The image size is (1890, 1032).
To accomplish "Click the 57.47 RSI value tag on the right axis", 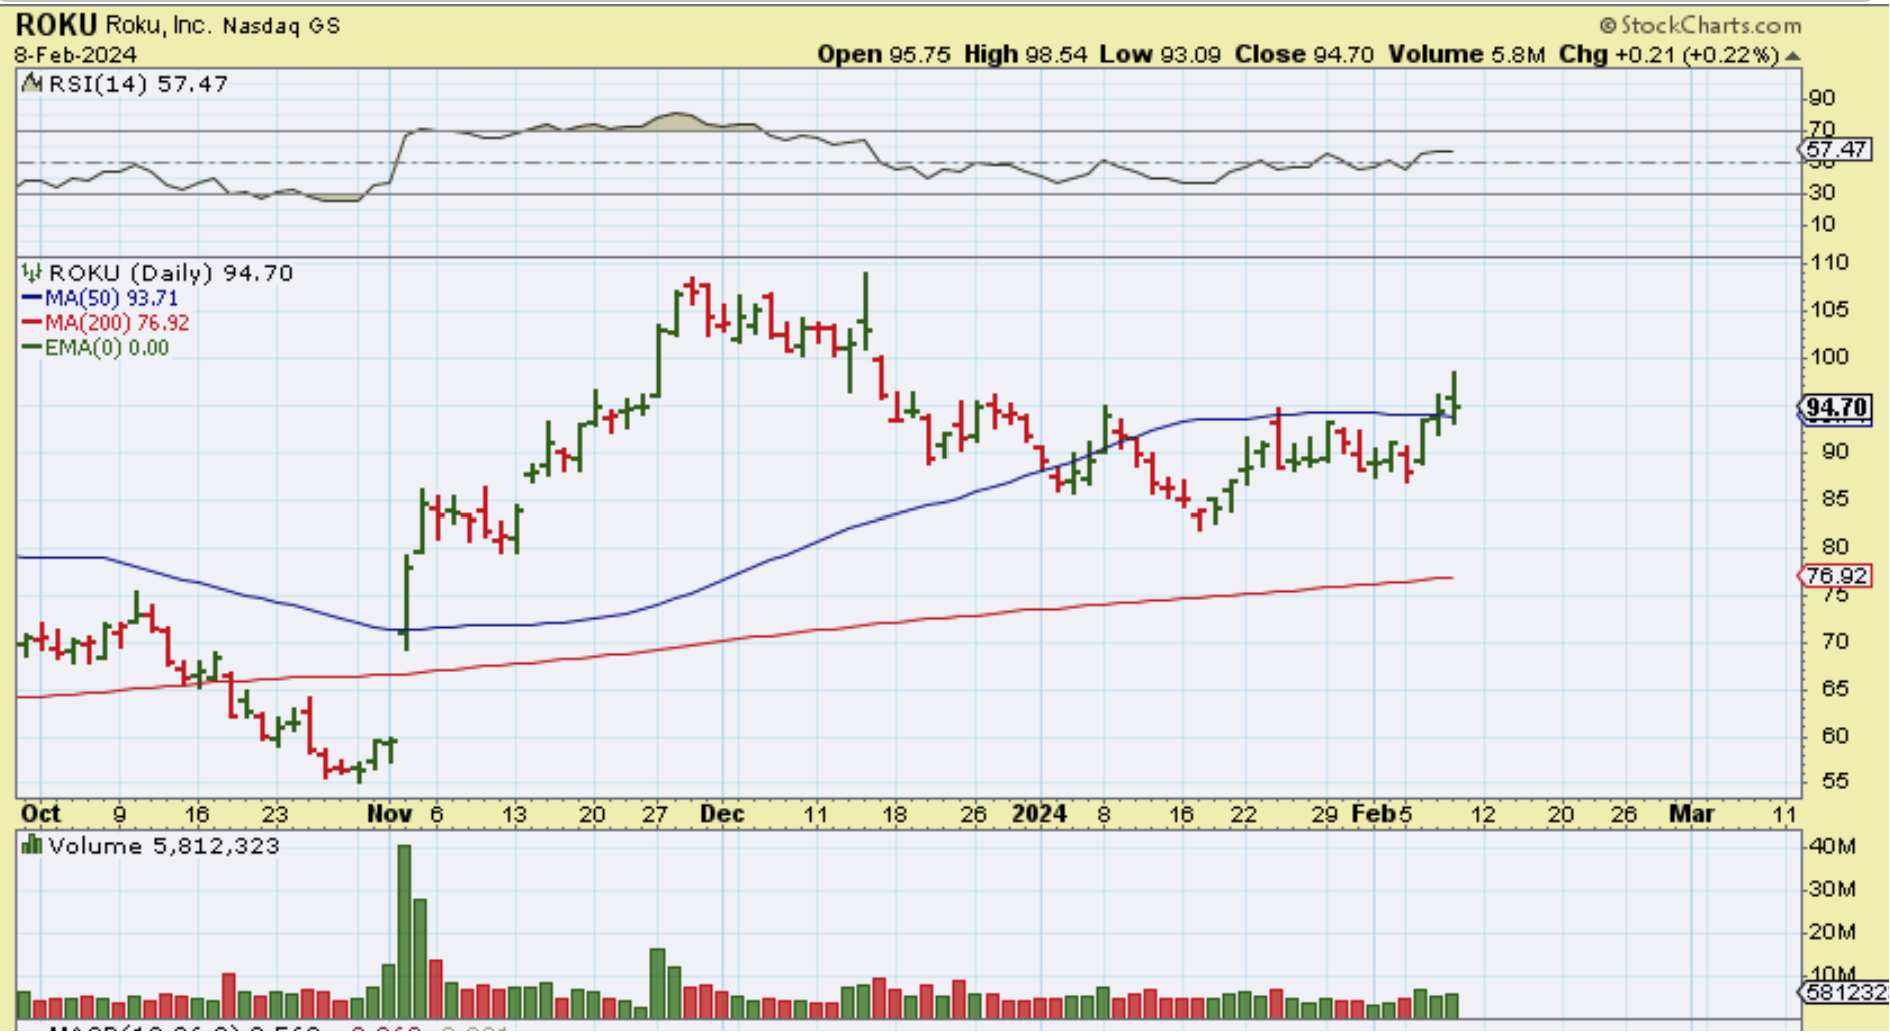I will 1836,150.
